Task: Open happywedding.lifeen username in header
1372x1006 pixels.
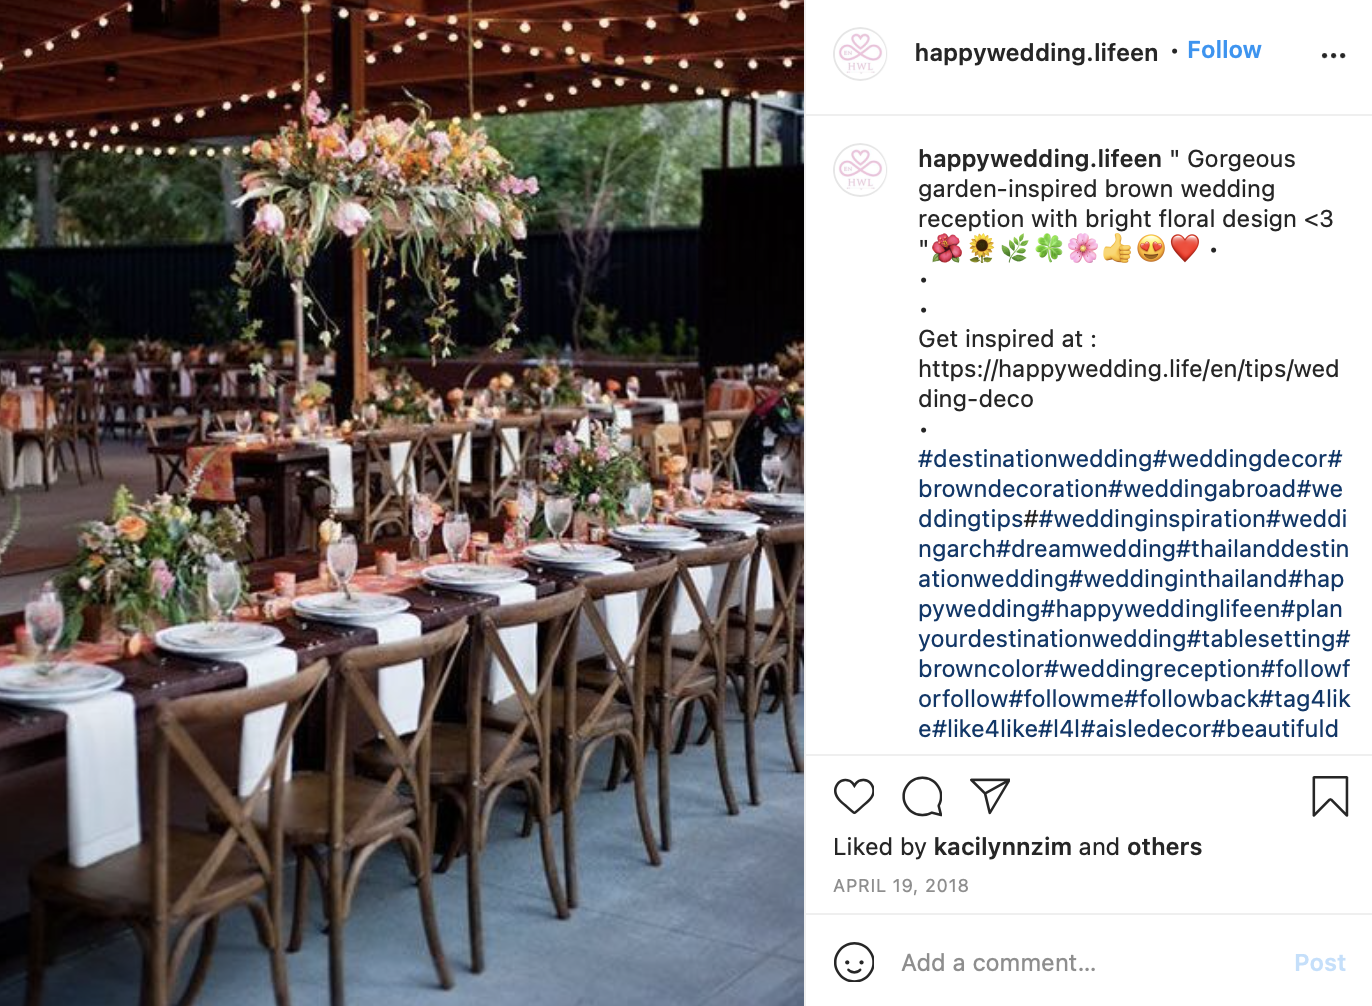Action: 1036,52
